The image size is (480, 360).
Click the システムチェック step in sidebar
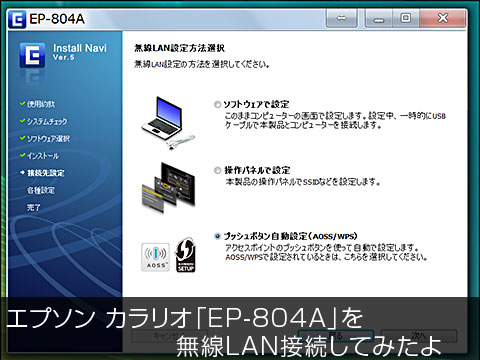tap(47, 121)
